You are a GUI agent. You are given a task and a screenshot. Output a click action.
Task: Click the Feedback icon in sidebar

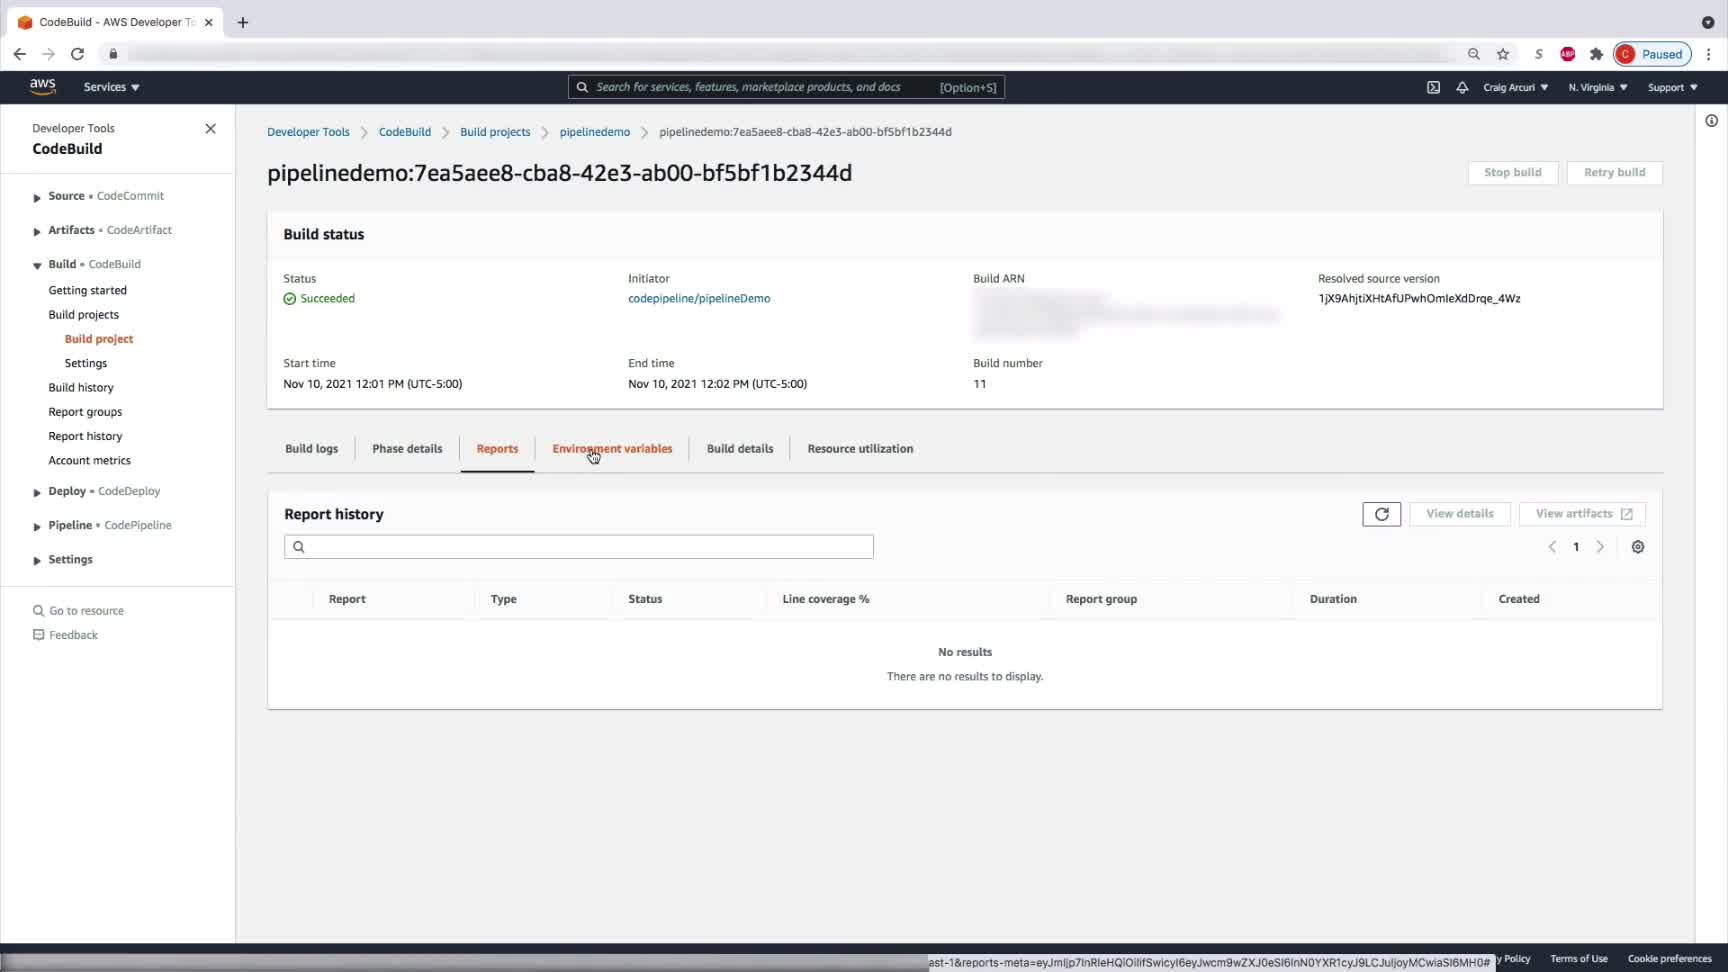tap(39, 635)
